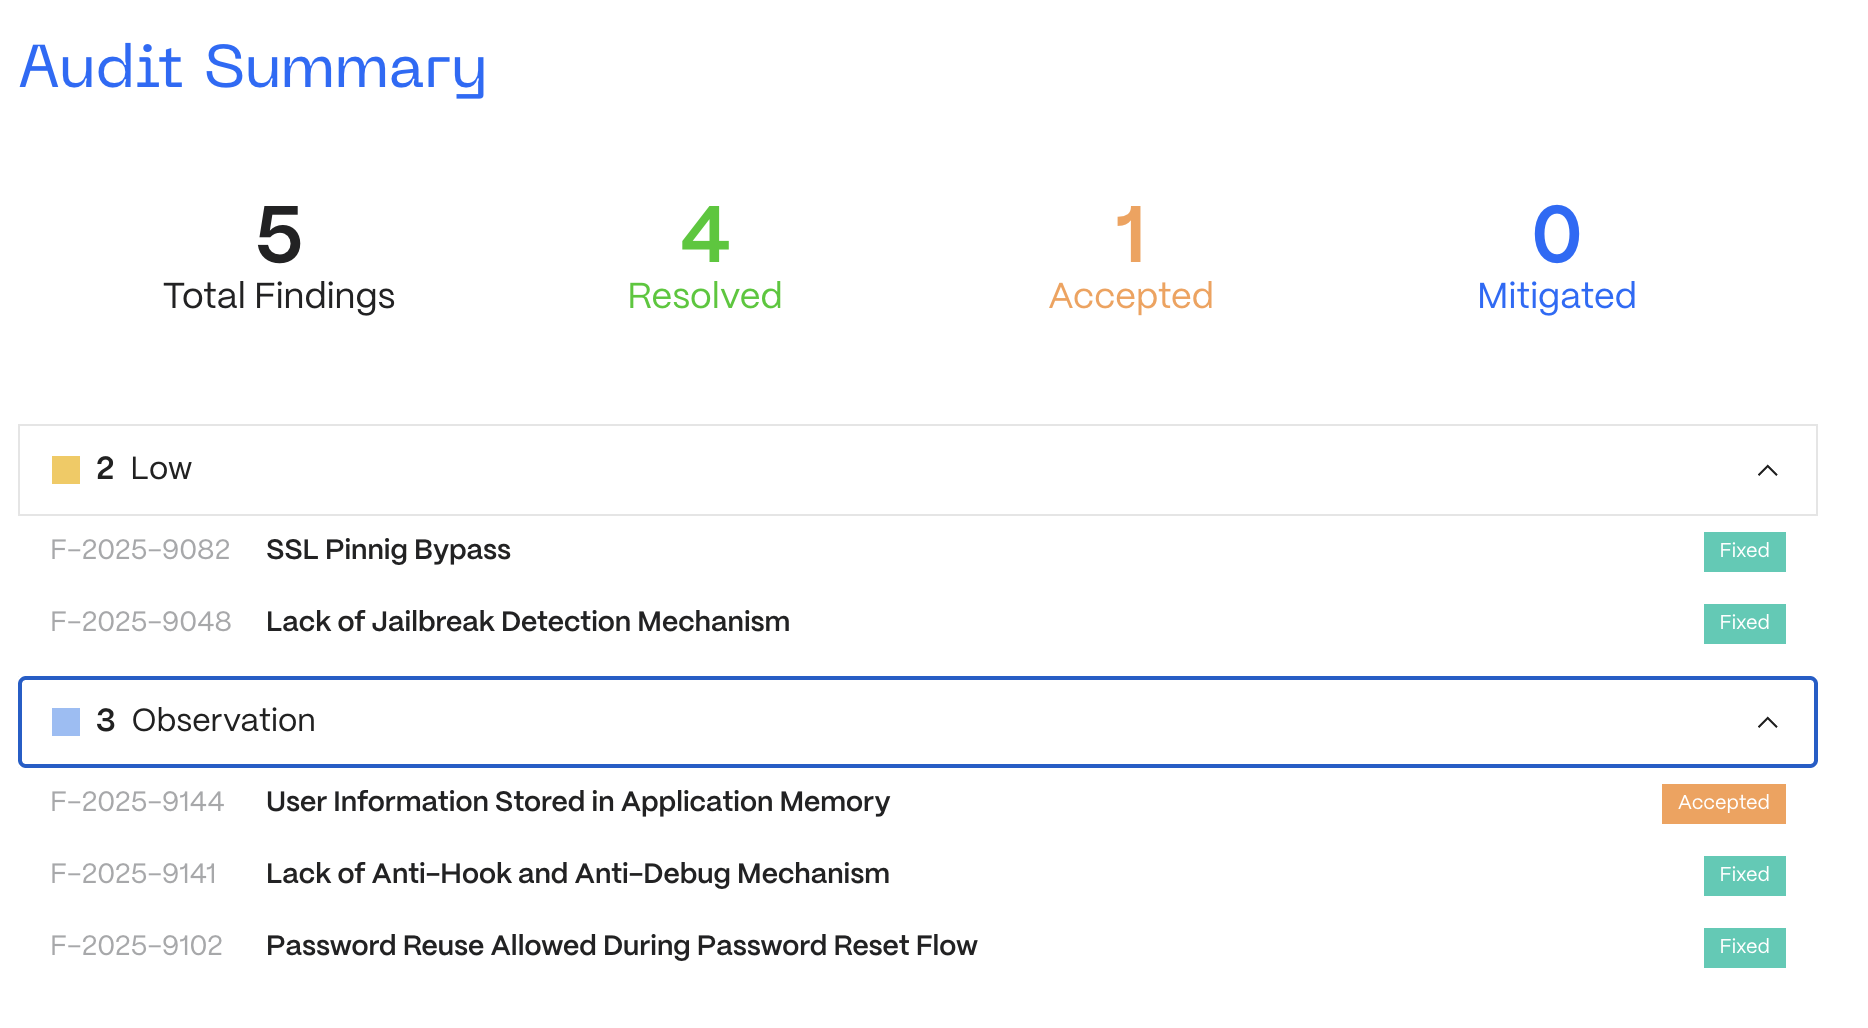Click the 4 Resolved counter

[x=705, y=258]
